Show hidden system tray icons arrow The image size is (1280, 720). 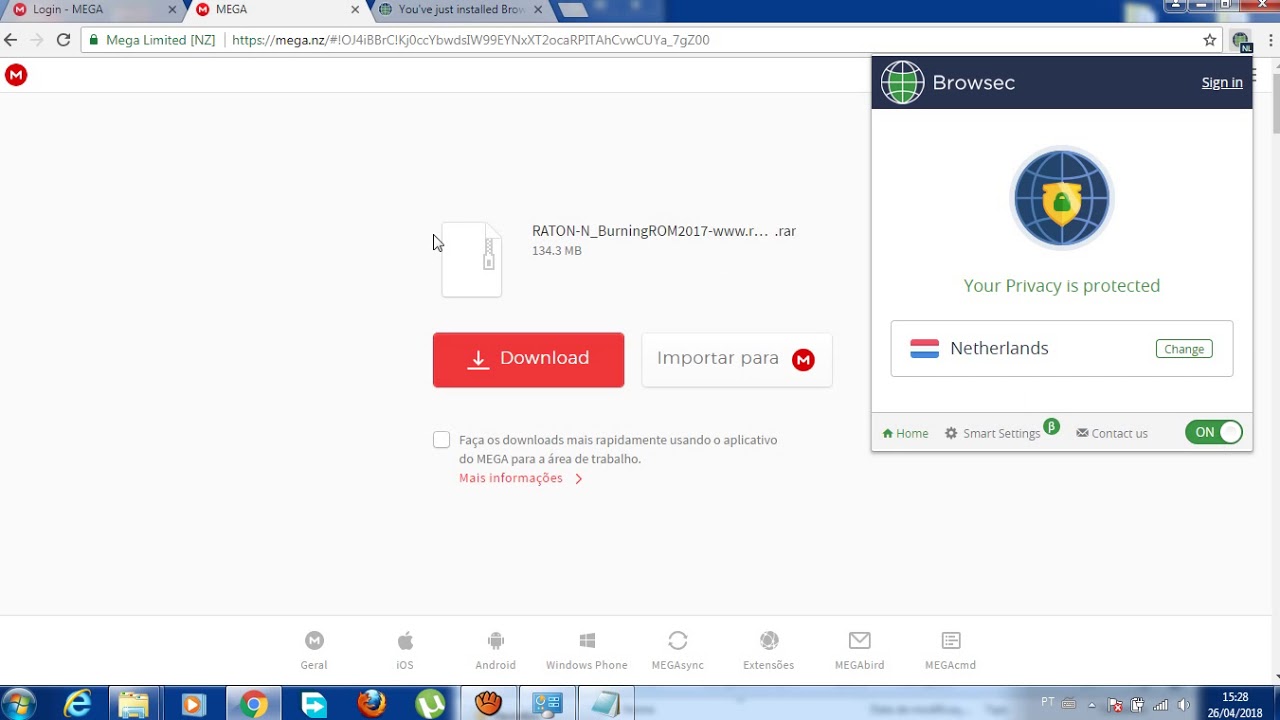pos(1092,704)
